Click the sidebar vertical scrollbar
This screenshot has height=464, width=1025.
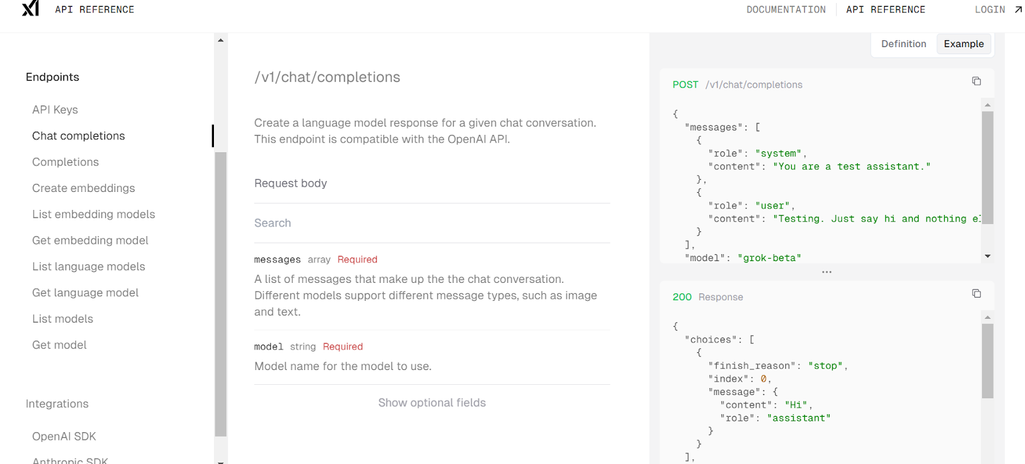(x=221, y=294)
